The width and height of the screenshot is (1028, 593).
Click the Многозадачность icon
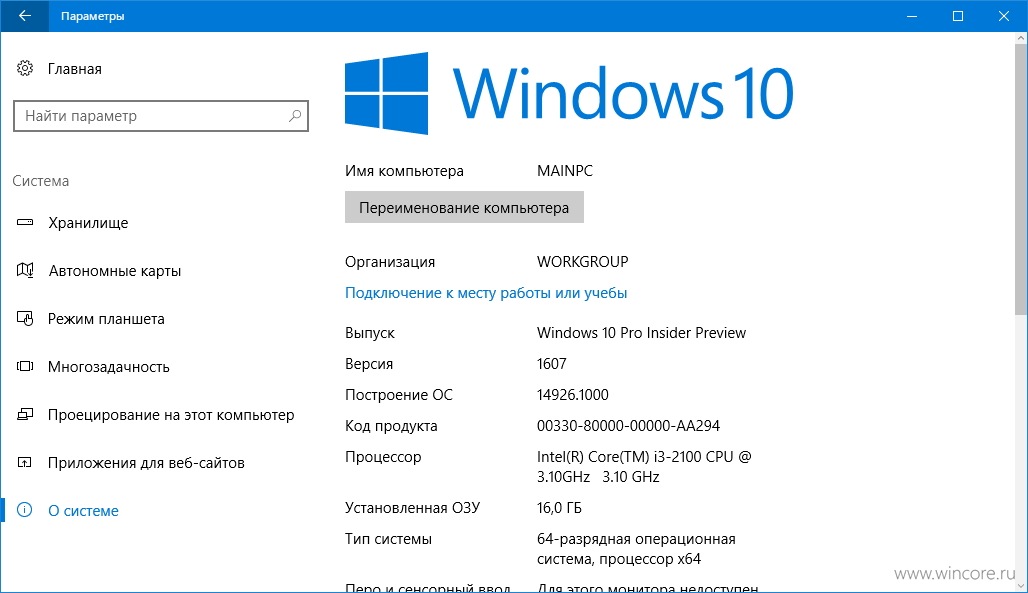coord(25,366)
